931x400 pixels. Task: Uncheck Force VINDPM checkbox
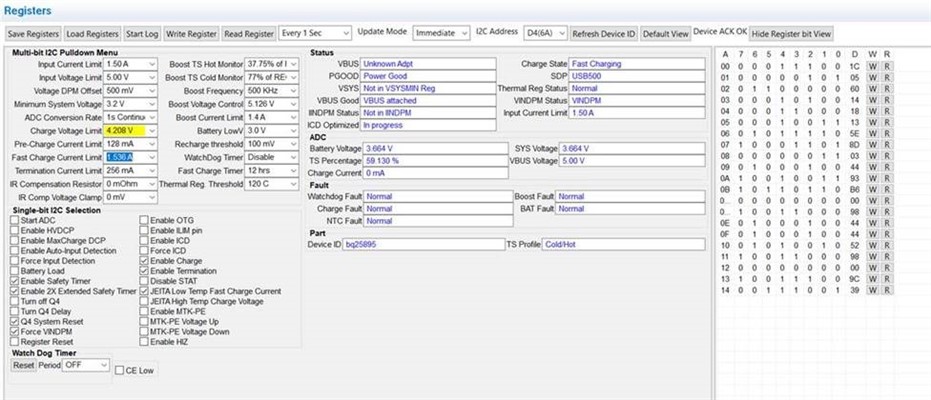pyautogui.click(x=15, y=331)
